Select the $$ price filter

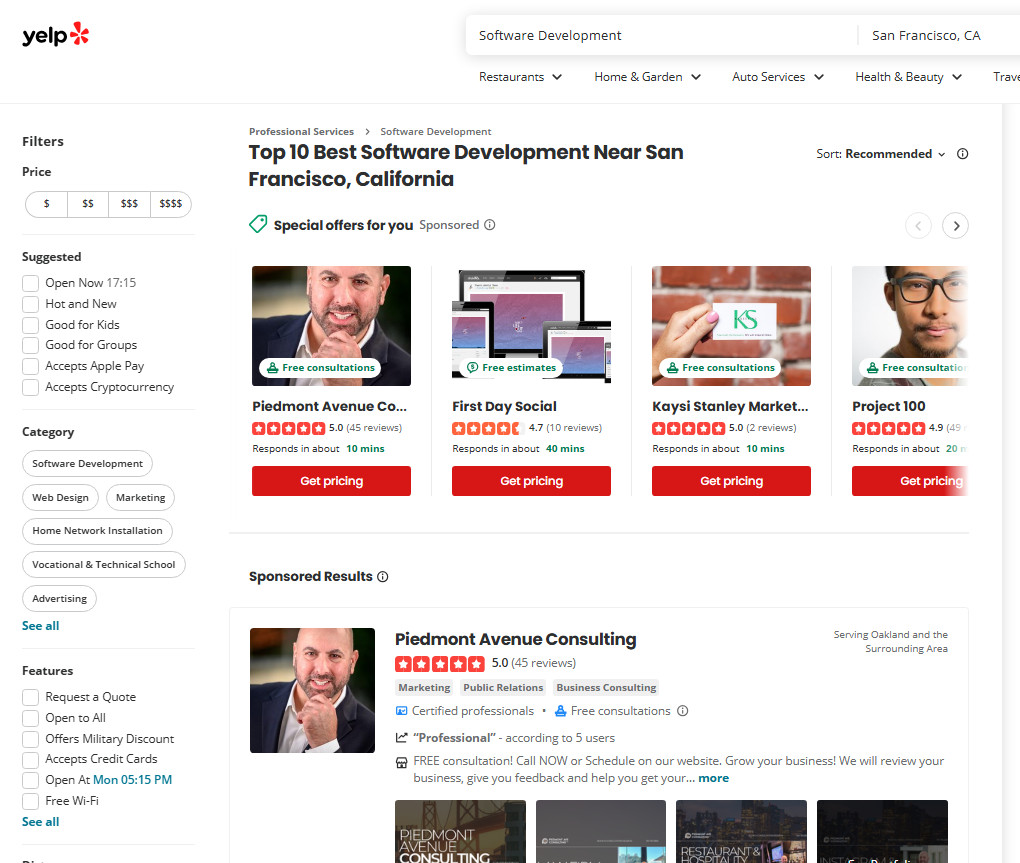(x=88, y=204)
